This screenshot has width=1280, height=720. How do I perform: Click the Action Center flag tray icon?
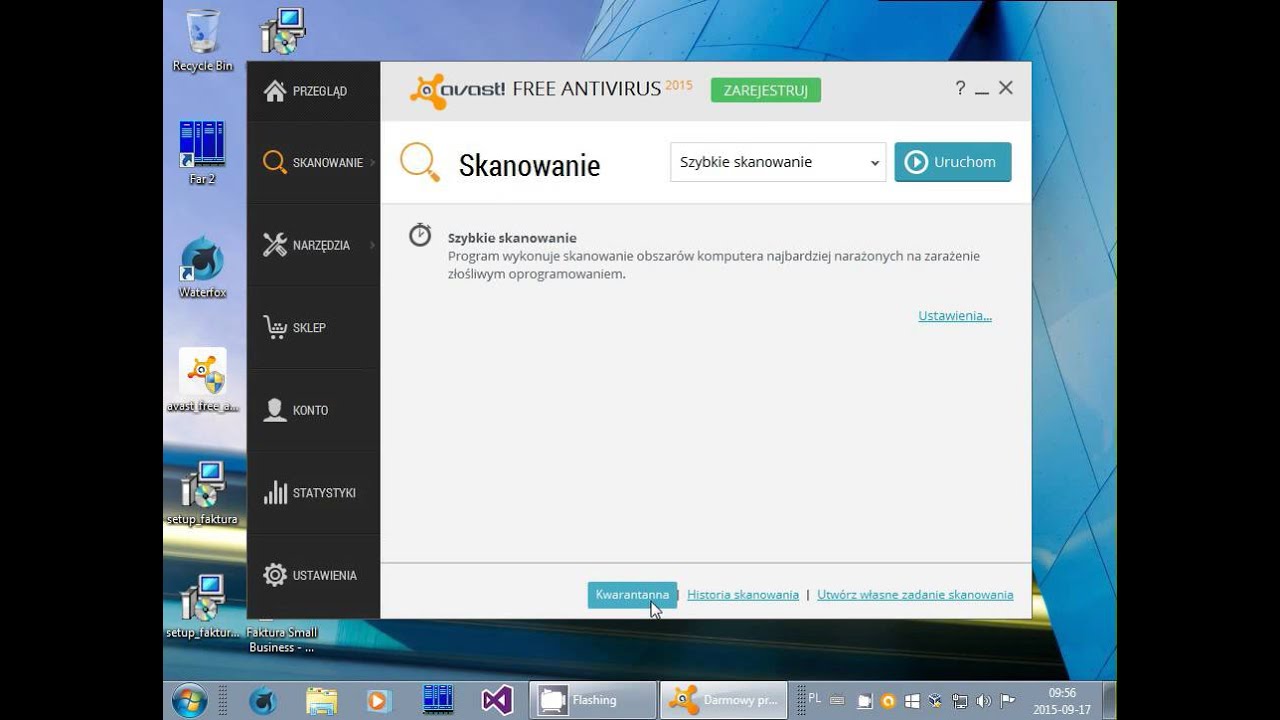point(1008,701)
